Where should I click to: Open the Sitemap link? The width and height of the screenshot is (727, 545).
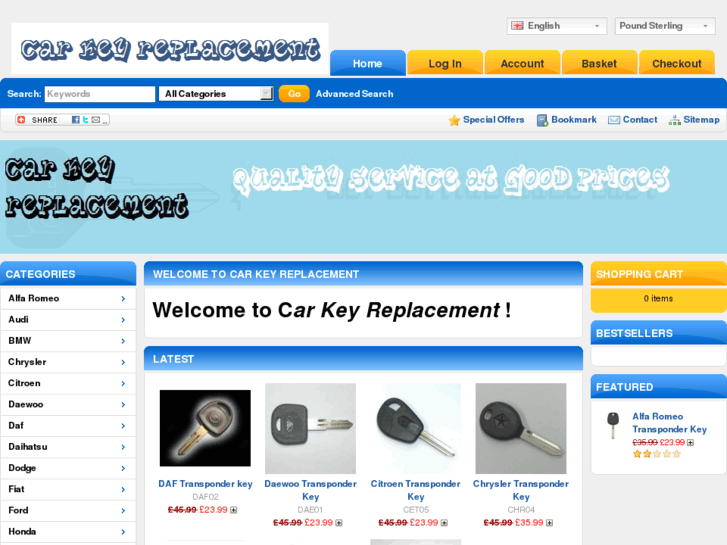tap(701, 120)
